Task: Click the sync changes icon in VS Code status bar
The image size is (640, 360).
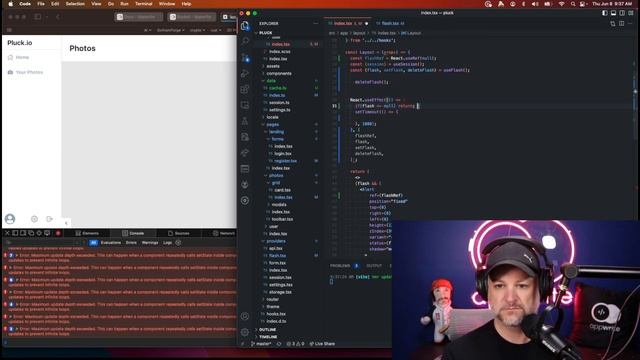Action: (x=279, y=344)
